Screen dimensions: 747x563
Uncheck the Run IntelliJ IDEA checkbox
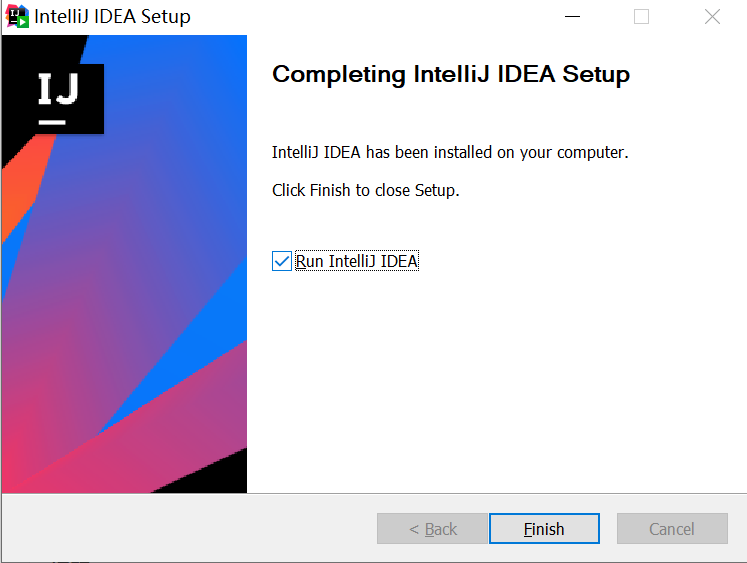click(x=282, y=261)
